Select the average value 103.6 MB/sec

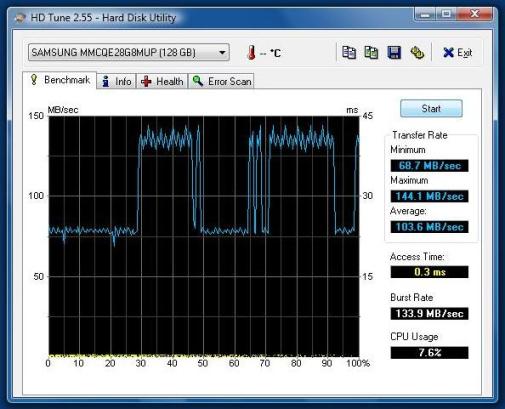[429, 227]
